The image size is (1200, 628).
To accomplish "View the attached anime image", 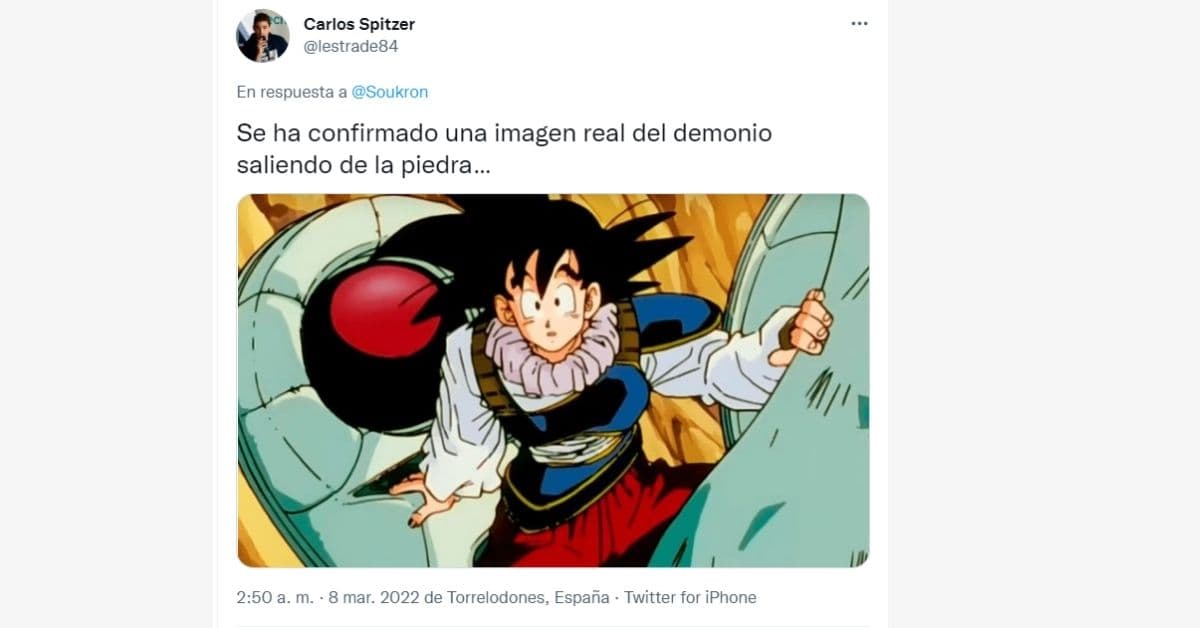I will point(553,381).
